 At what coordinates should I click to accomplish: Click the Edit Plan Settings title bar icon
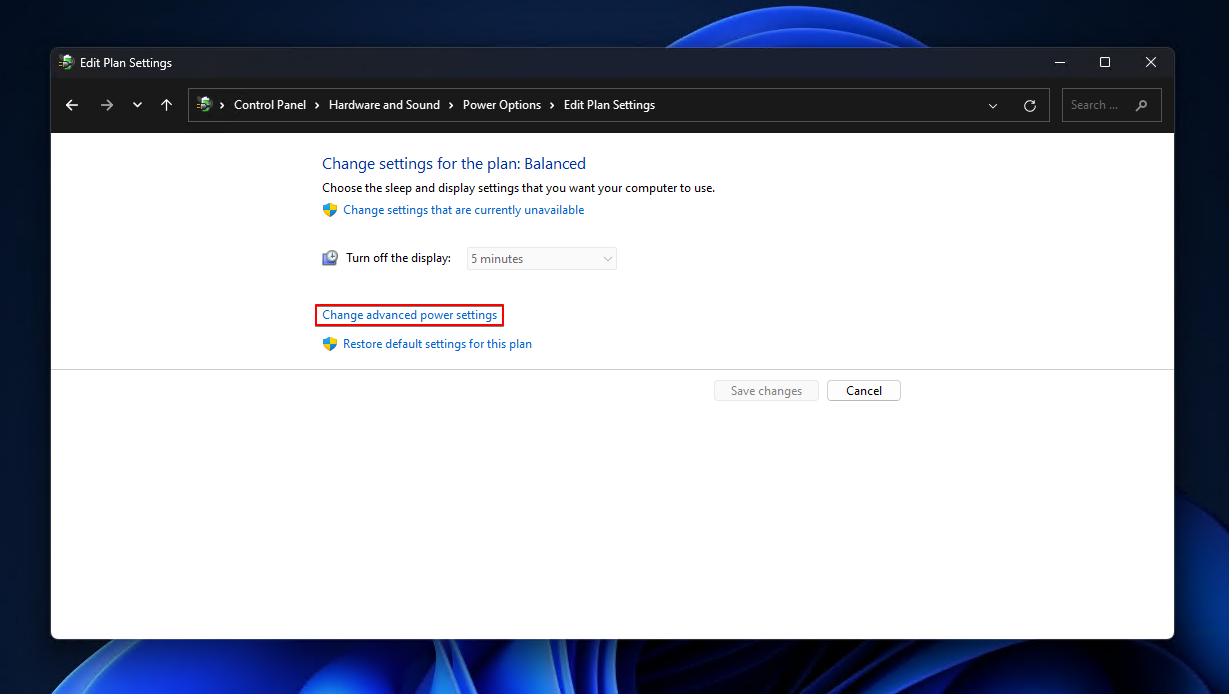65,62
